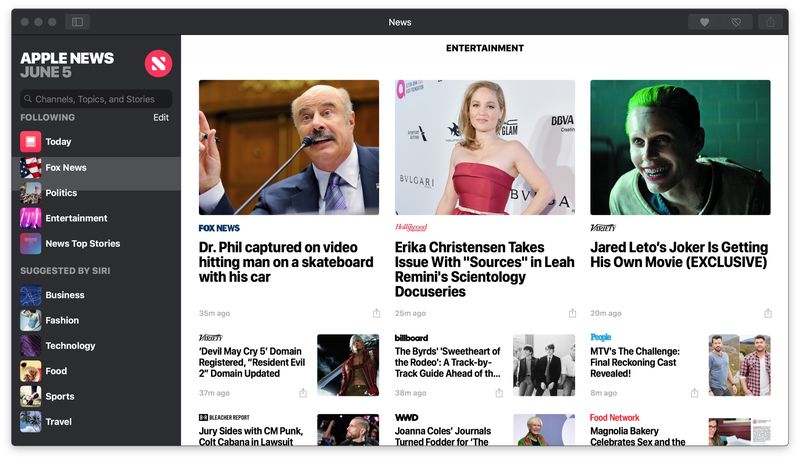
Task: Open Today in the sidebar
Action: pos(58,142)
